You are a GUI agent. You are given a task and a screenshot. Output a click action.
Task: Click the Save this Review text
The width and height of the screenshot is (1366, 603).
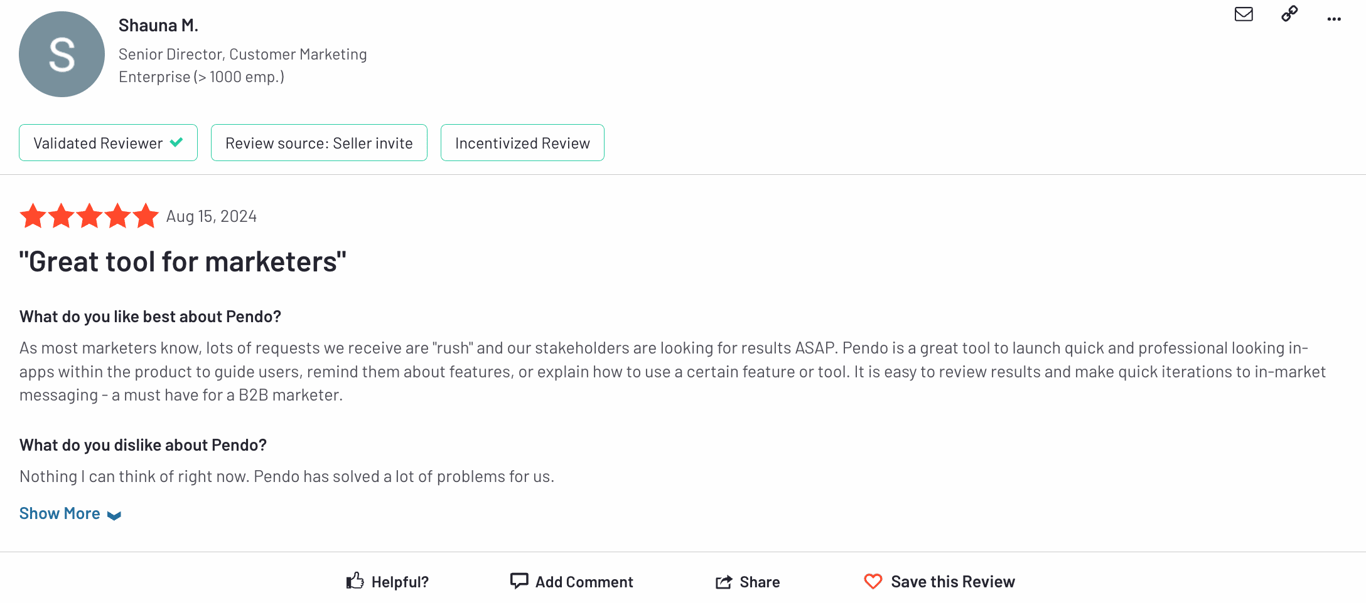[952, 582]
